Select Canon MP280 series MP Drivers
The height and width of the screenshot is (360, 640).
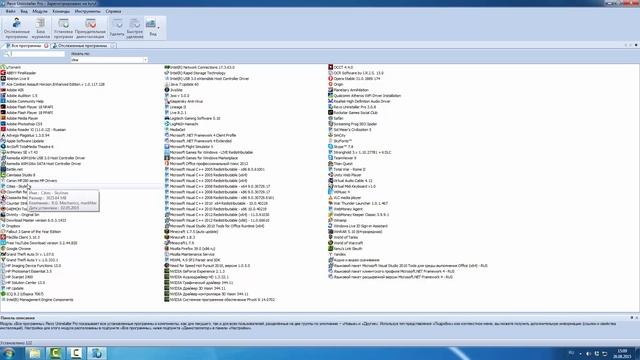[x=29, y=181]
